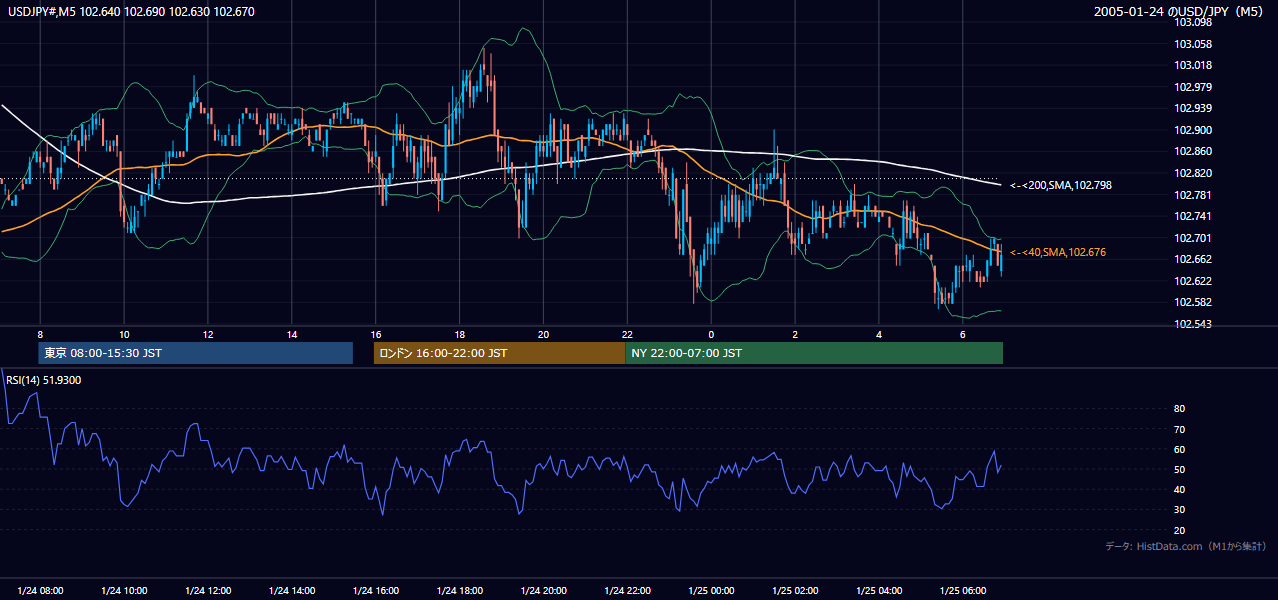Click price axis value 102.939

(x=1193, y=108)
